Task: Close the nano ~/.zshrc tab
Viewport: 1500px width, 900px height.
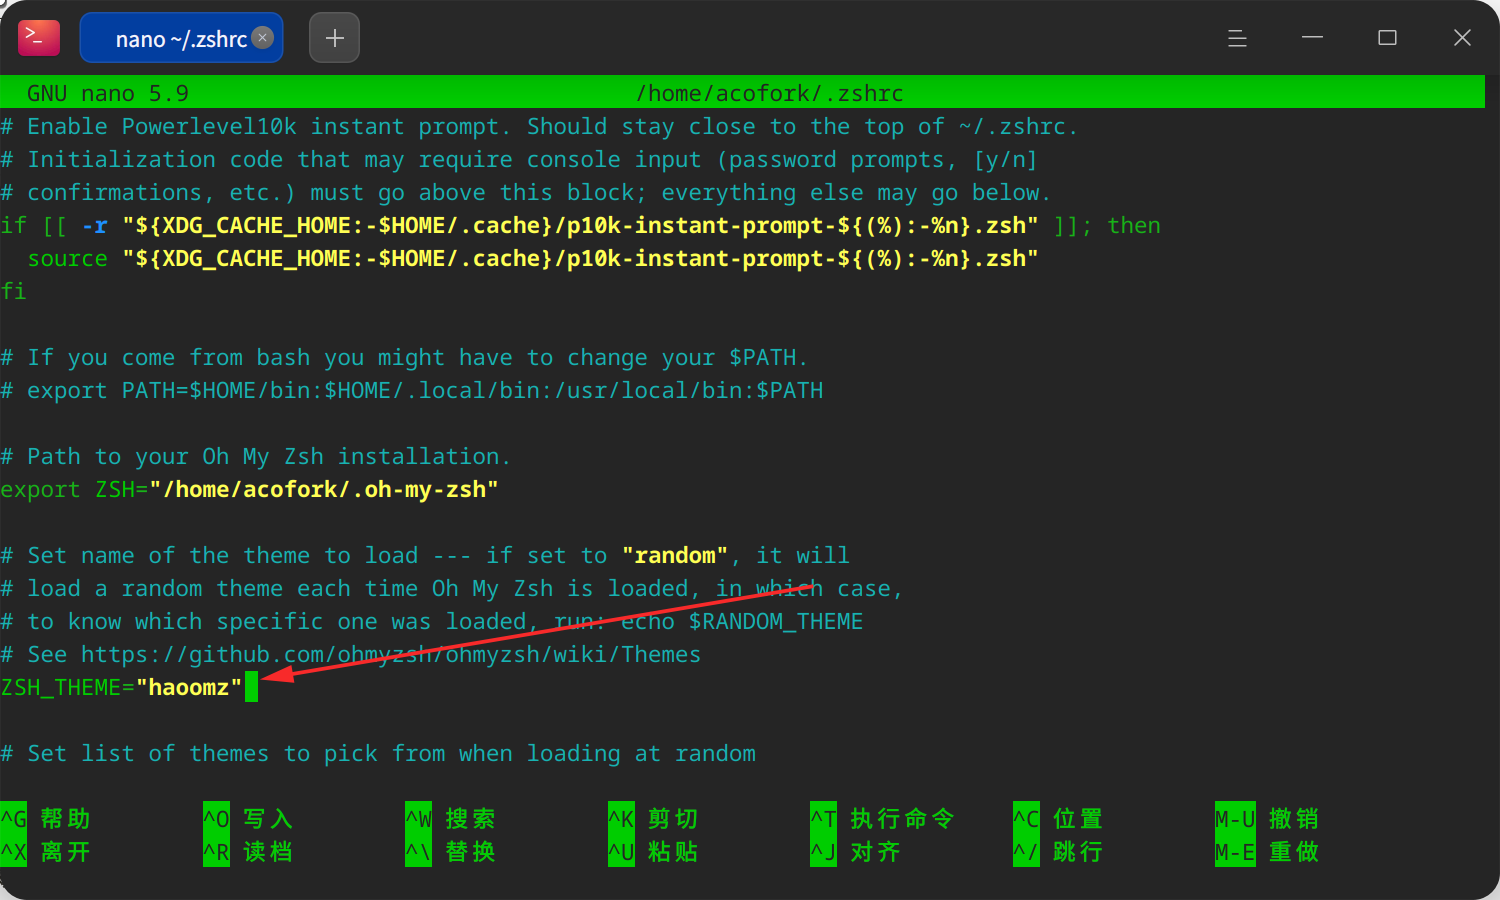Action: (x=263, y=37)
